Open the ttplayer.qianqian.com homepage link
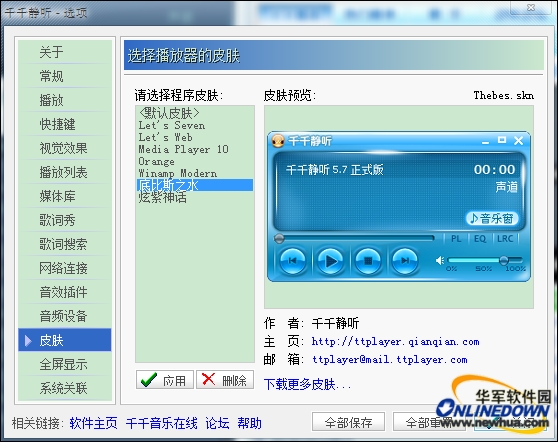Screen dimensions: 558x442 [x=395, y=342]
